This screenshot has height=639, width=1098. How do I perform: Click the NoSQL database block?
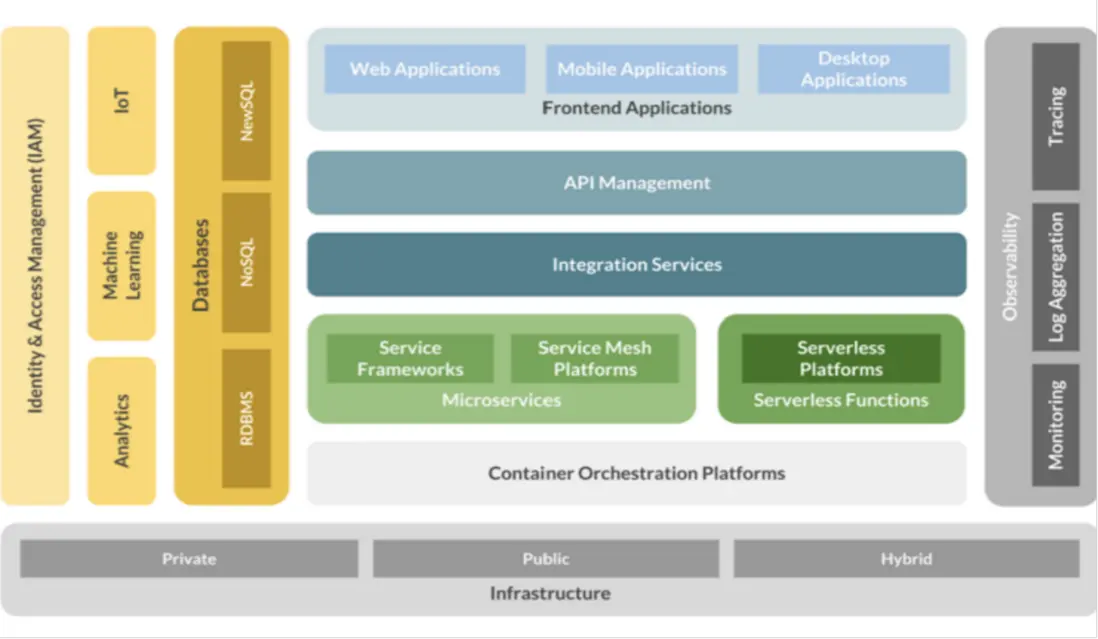click(x=246, y=262)
